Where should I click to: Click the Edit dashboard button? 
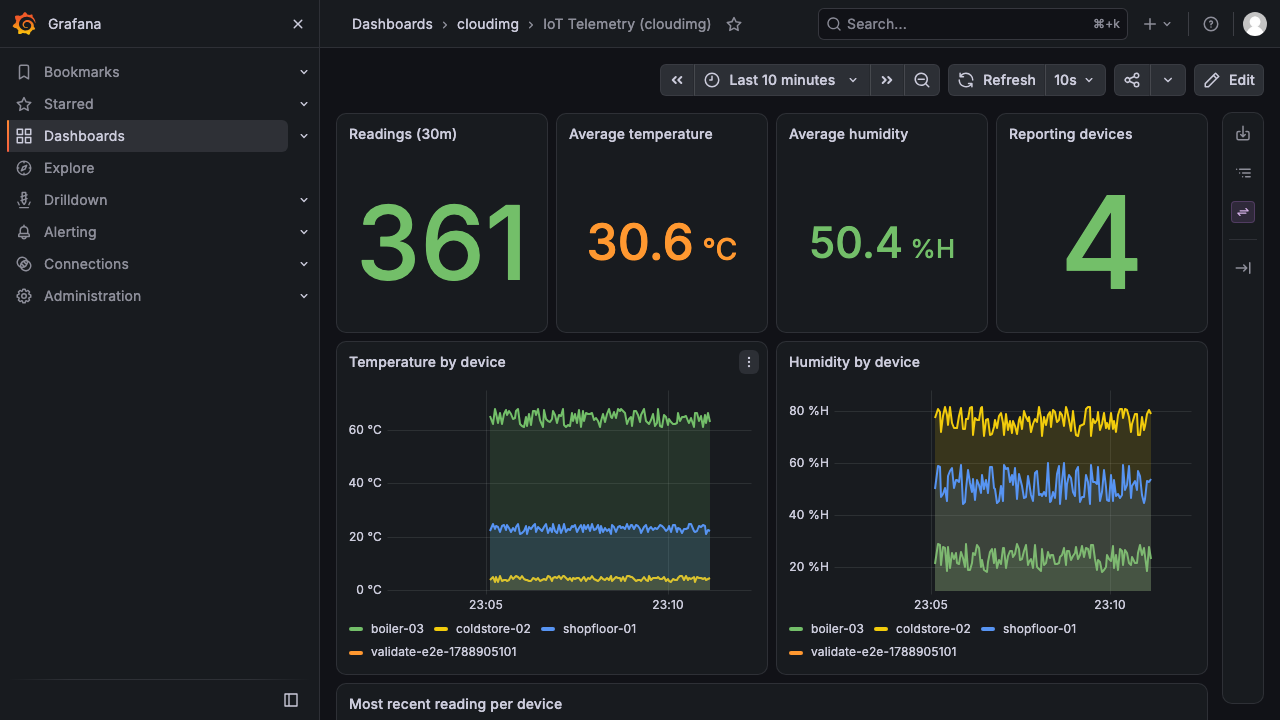pyautogui.click(x=1229, y=80)
